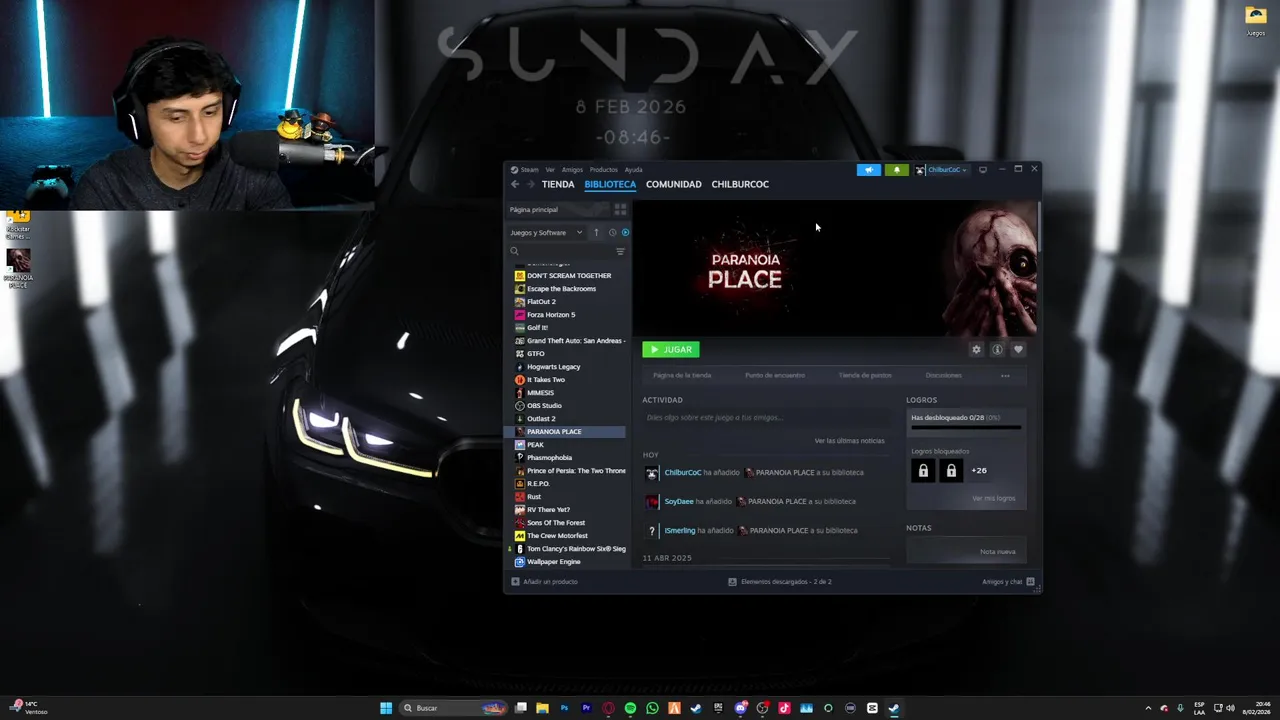Go back with the Steam back arrow
This screenshot has width=1280, height=720.
[515, 184]
